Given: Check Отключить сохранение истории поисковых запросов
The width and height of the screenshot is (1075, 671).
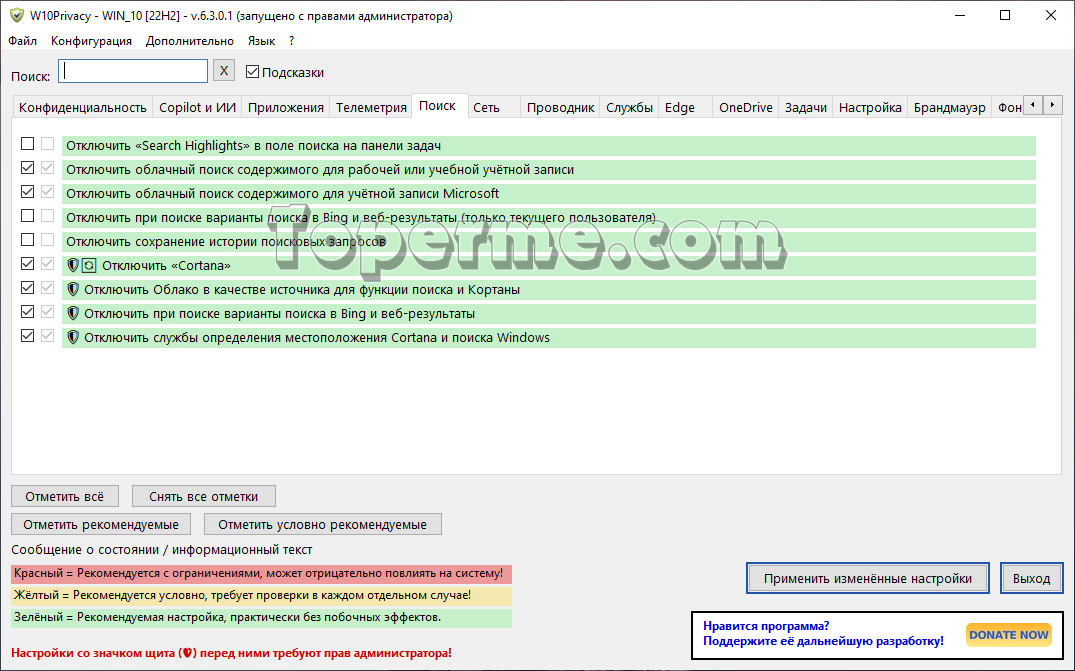Looking at the screenshot, I should tap(27, 240).
